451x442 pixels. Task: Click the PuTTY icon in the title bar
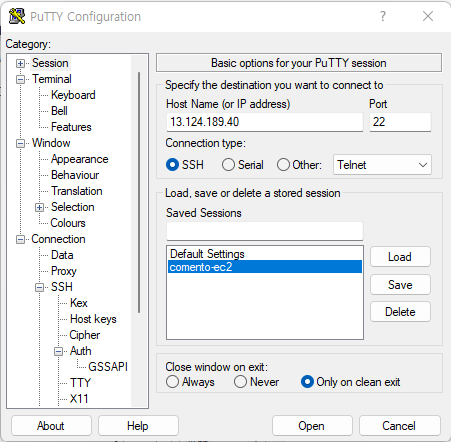[17, 16]
